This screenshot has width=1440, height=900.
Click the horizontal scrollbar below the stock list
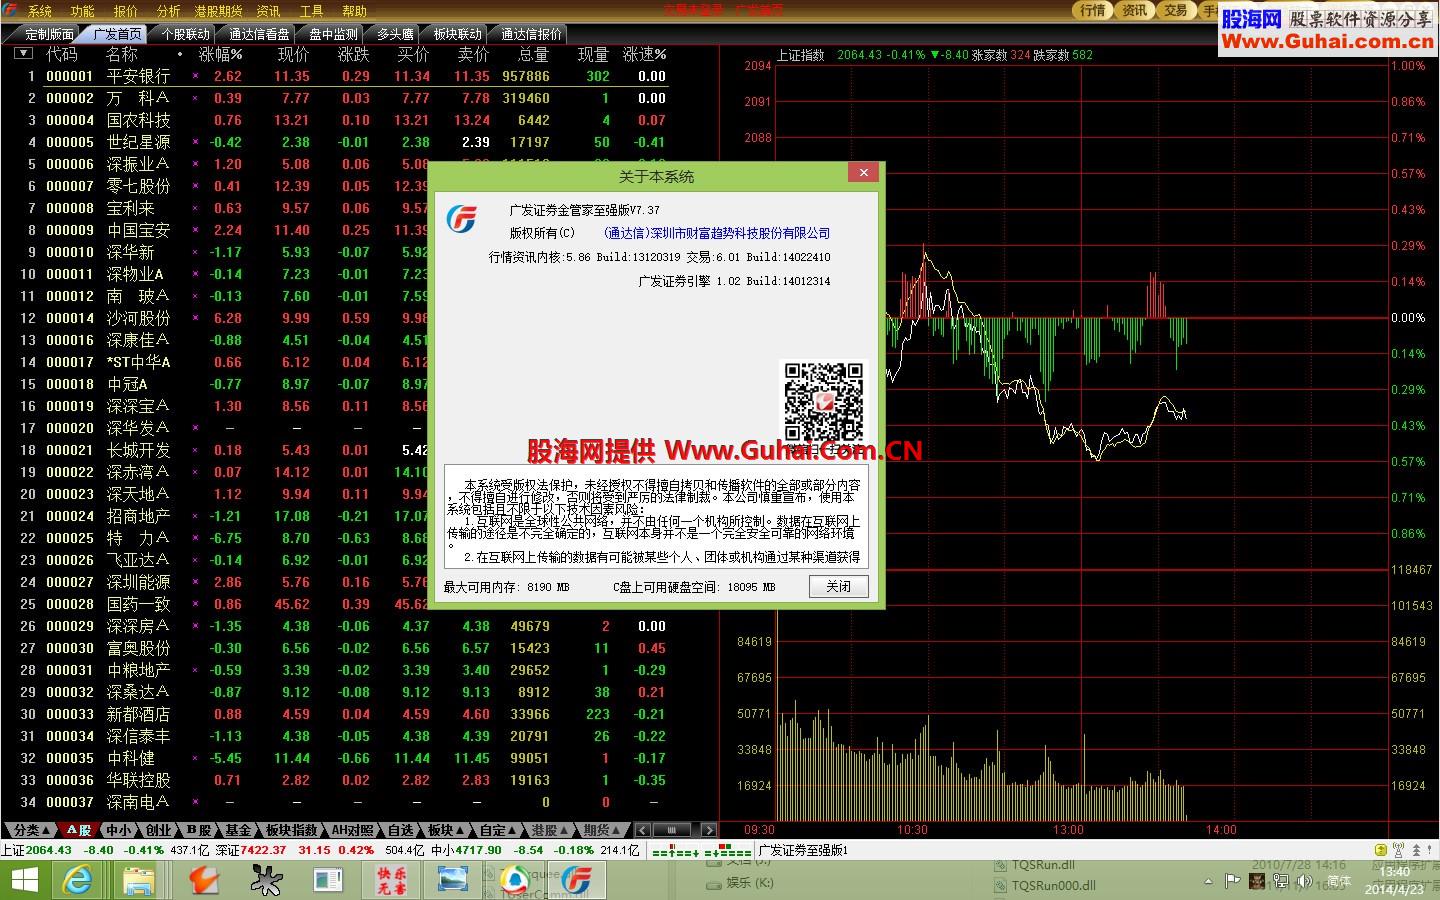[670, 829]
